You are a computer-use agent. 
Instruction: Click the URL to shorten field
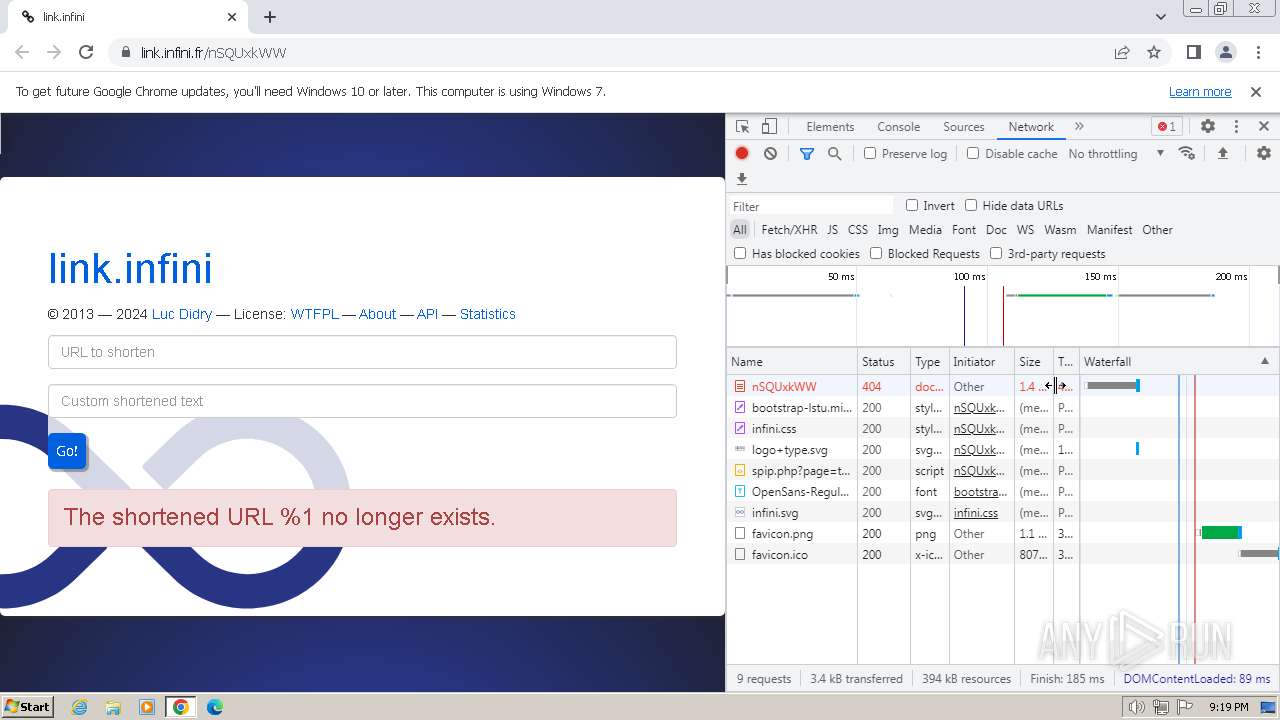pos(362,352)
